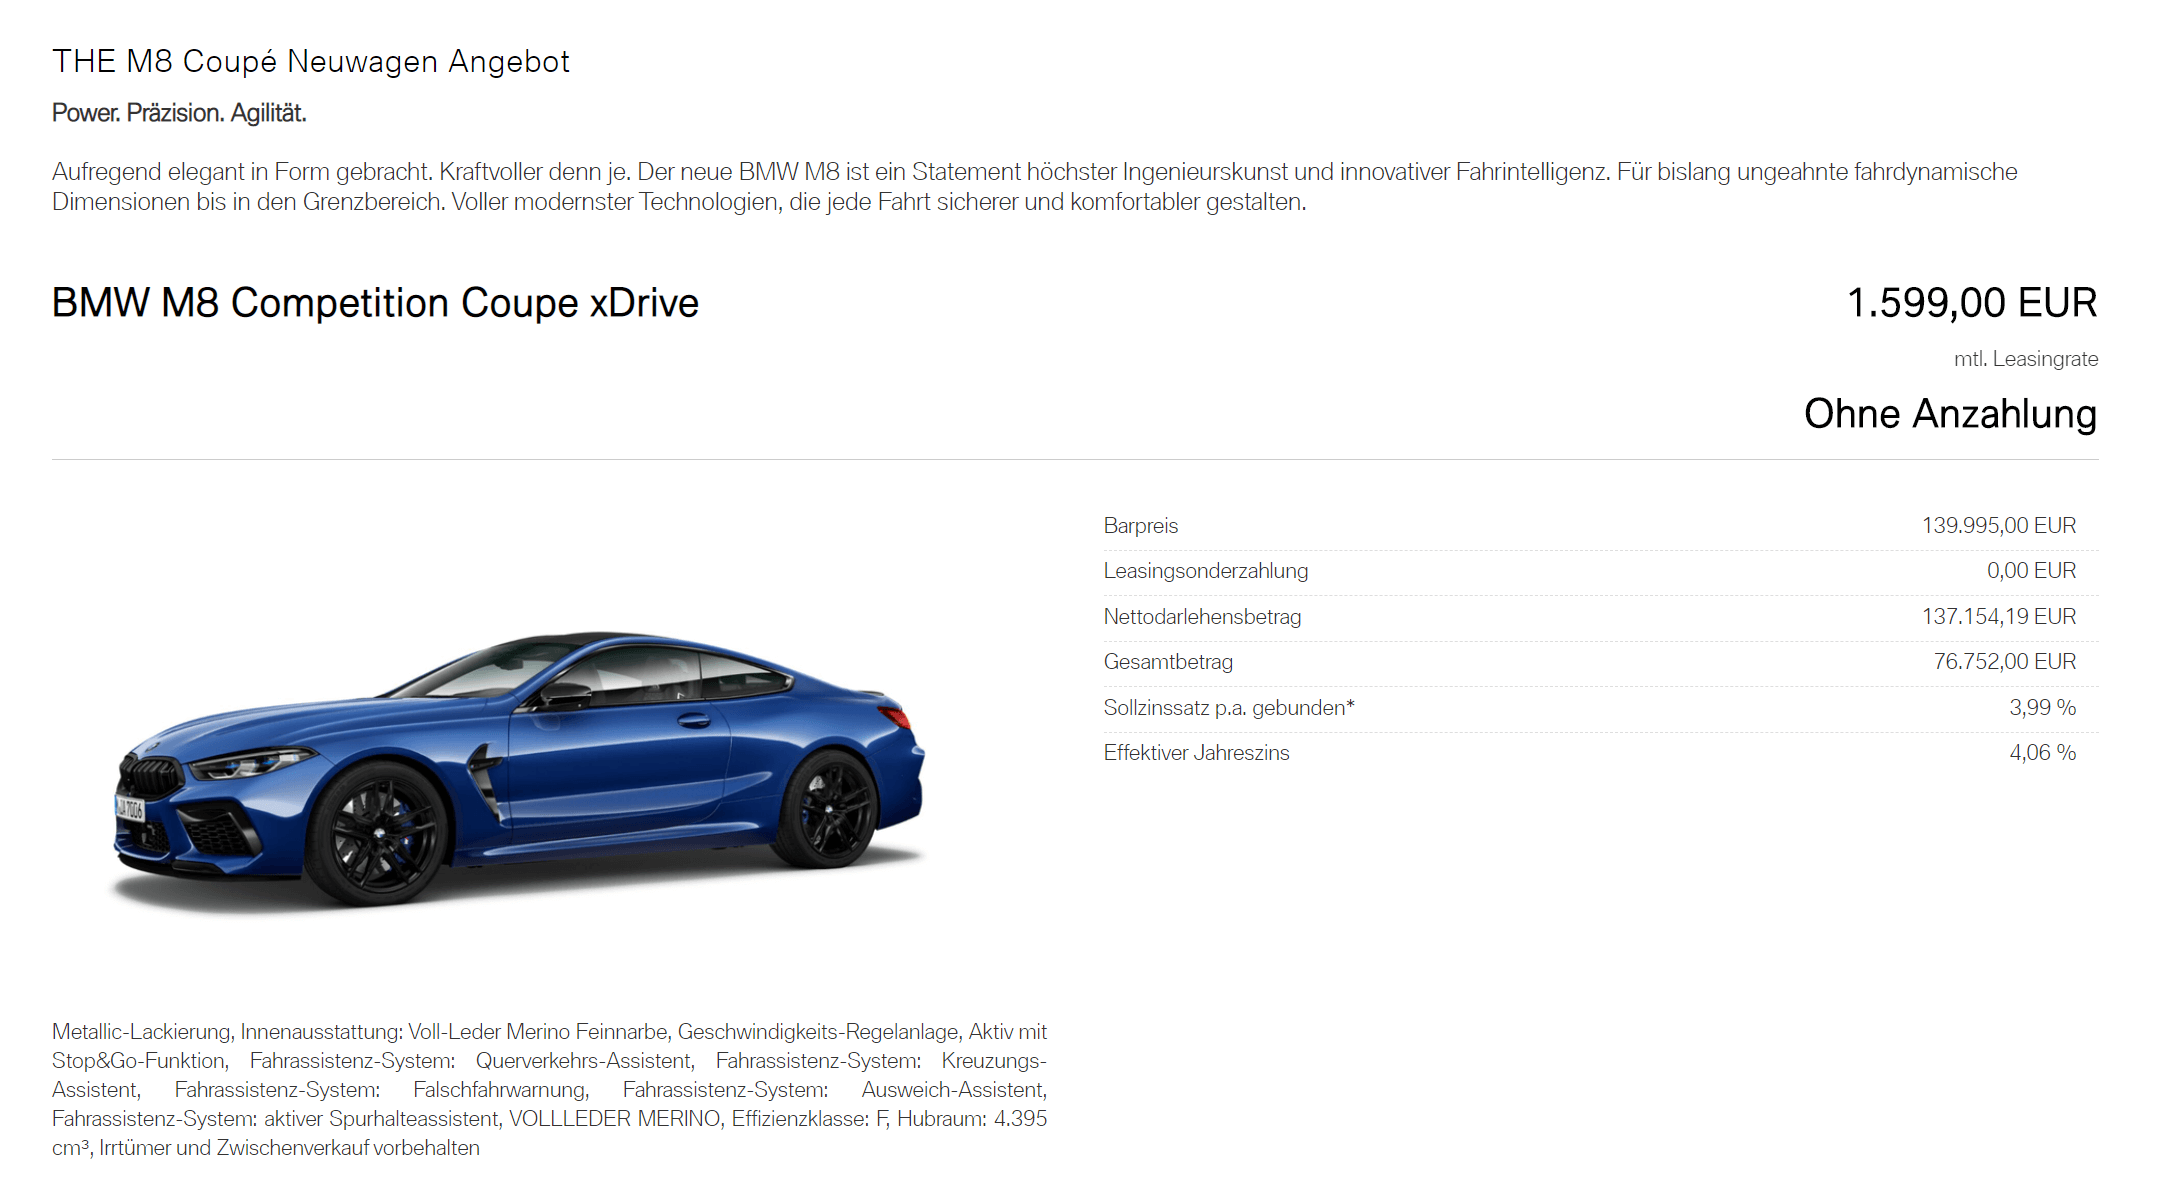Click value '137.154,19 EUR'
Screen dimensions: 2159x1199
[1998, 617]
